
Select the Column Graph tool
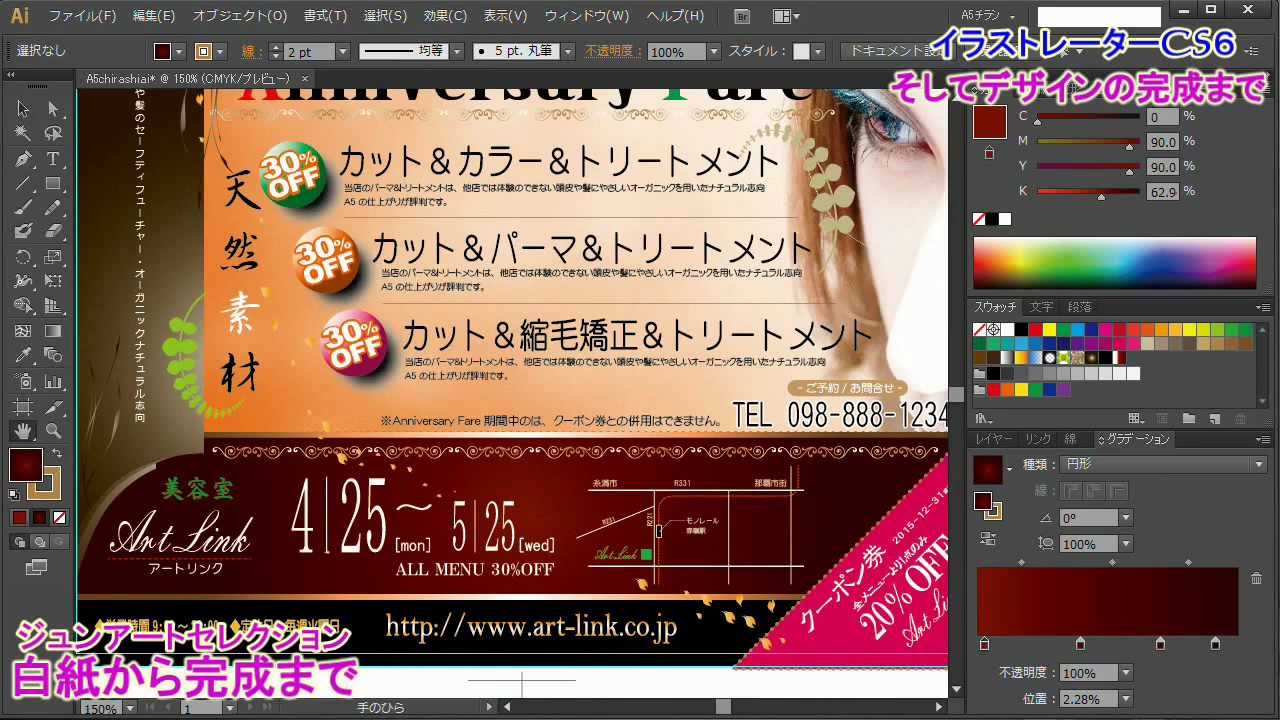click(x=53, y=381)
